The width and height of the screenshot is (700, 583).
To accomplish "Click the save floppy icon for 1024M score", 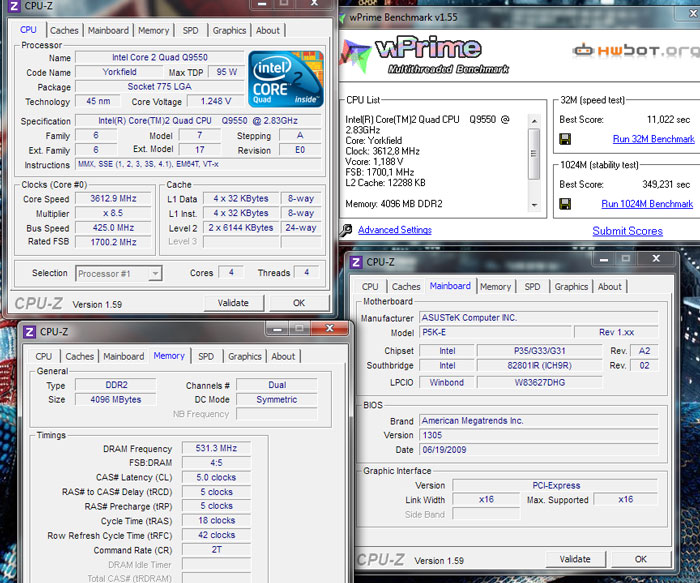I will [x=565, y=204].
